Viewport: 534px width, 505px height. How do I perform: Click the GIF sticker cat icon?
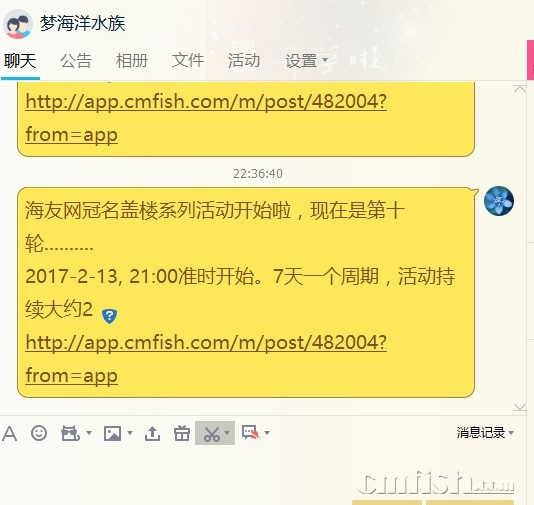[x=70, y=433]
